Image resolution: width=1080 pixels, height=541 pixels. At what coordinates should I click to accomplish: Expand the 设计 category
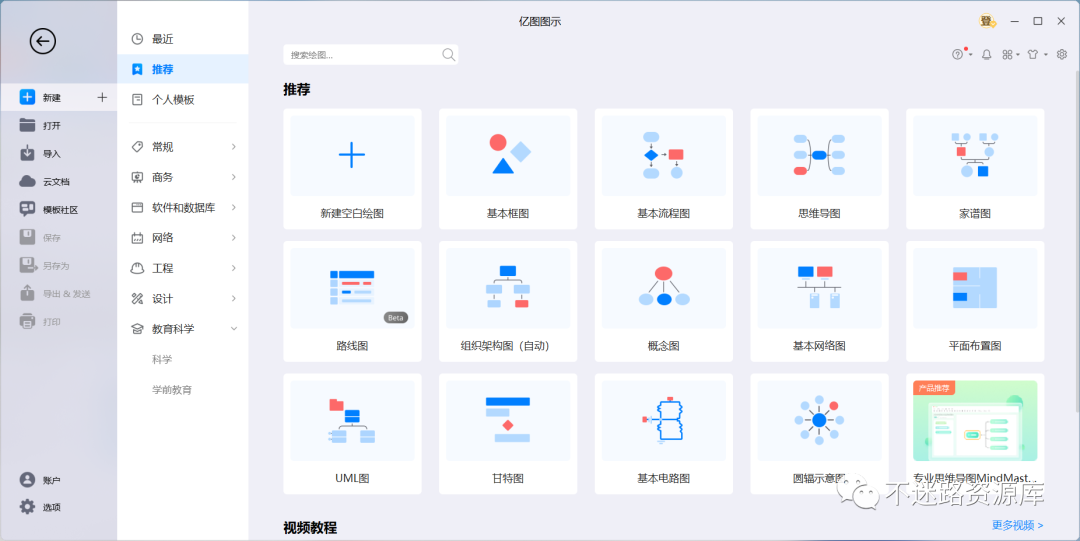pyautogui.click(x=183, y=298)
